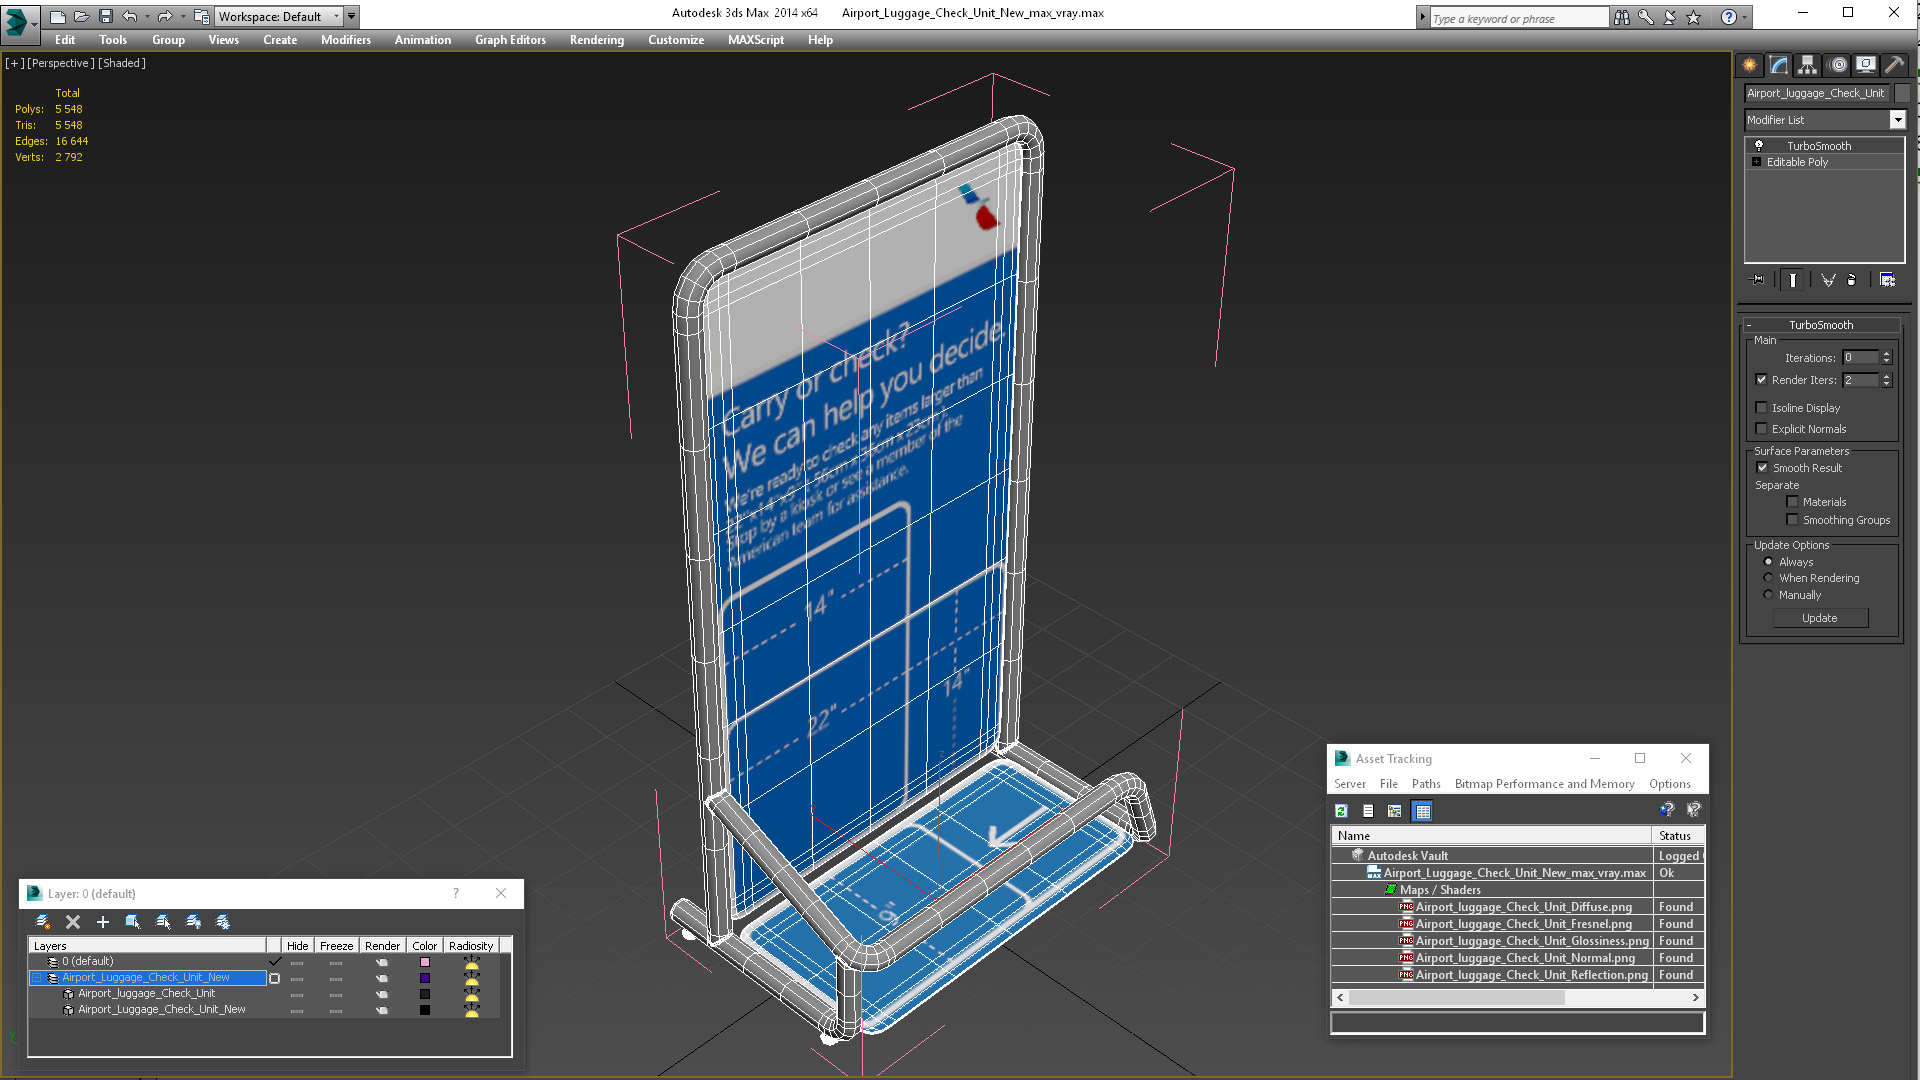Click the Perspective viewport label
Screen dimensions: 1920x1080
(61, 63)
